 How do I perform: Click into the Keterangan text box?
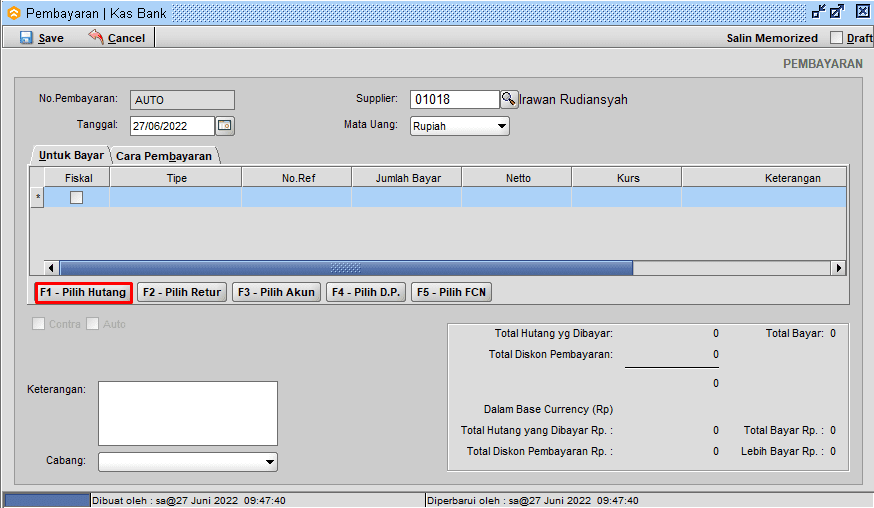tap(188, 412)
